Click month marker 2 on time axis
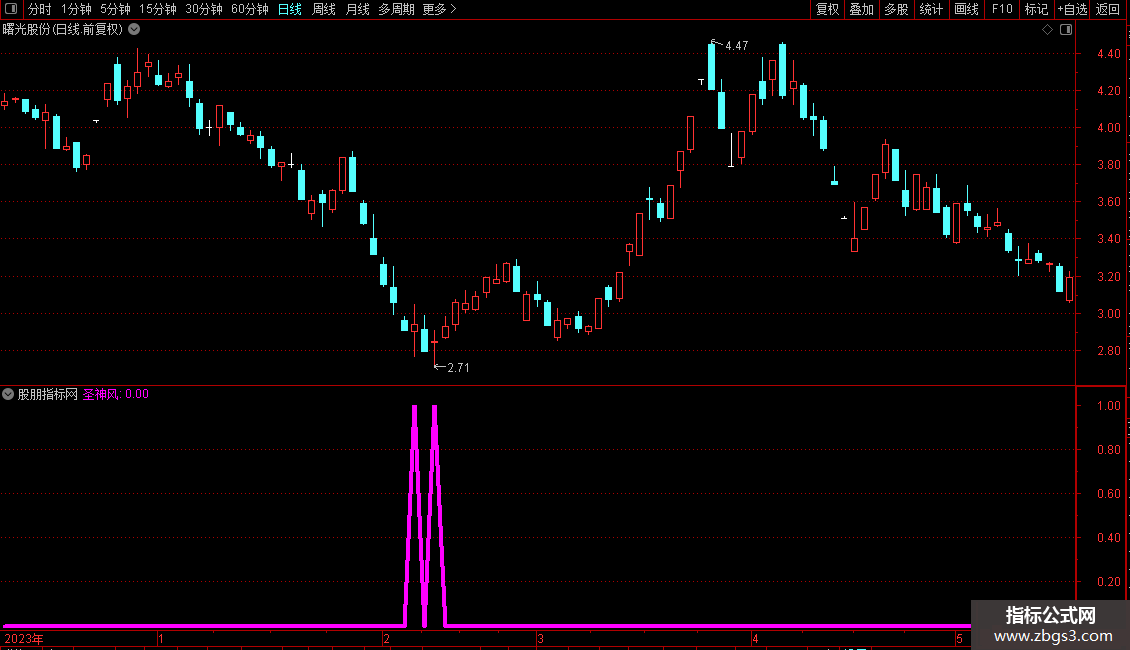Viewport: 1130px width, 650px height. point(386,639)
